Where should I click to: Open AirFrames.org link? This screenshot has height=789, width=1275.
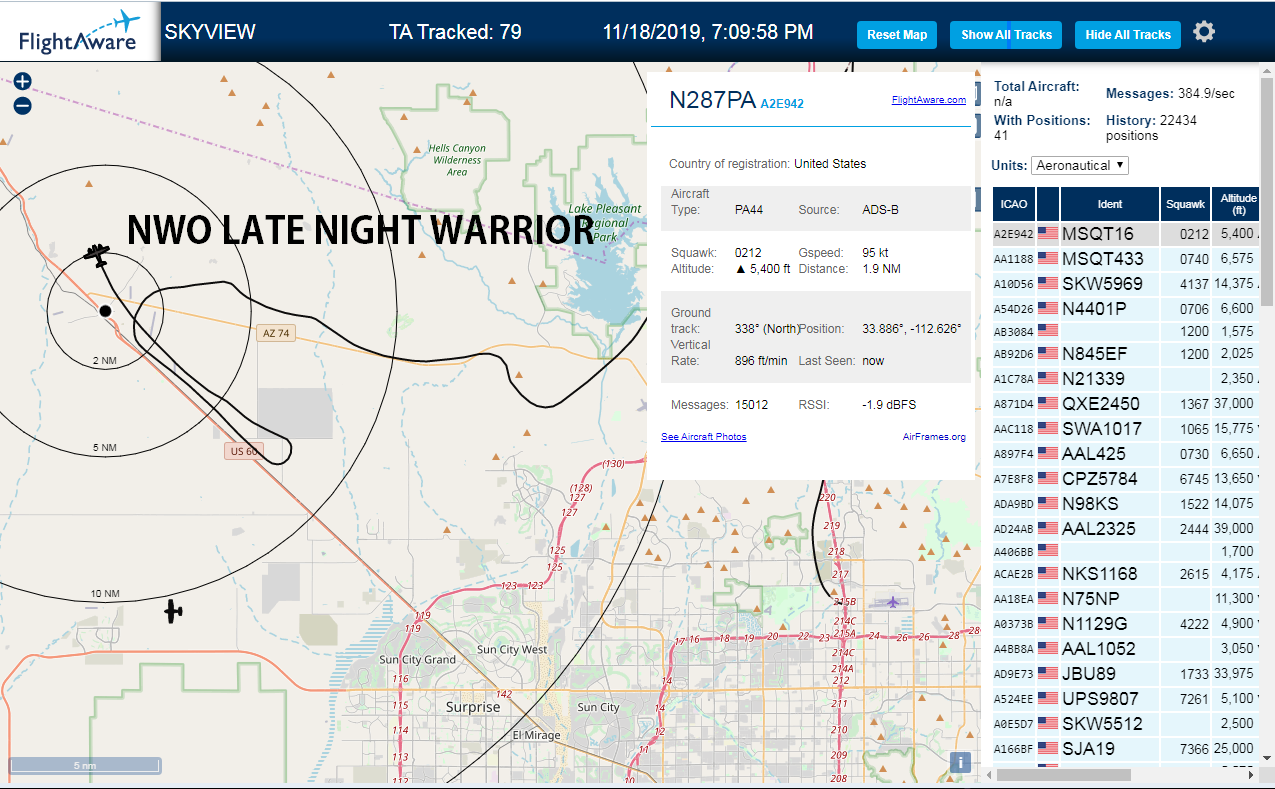[x=934, y=437]
